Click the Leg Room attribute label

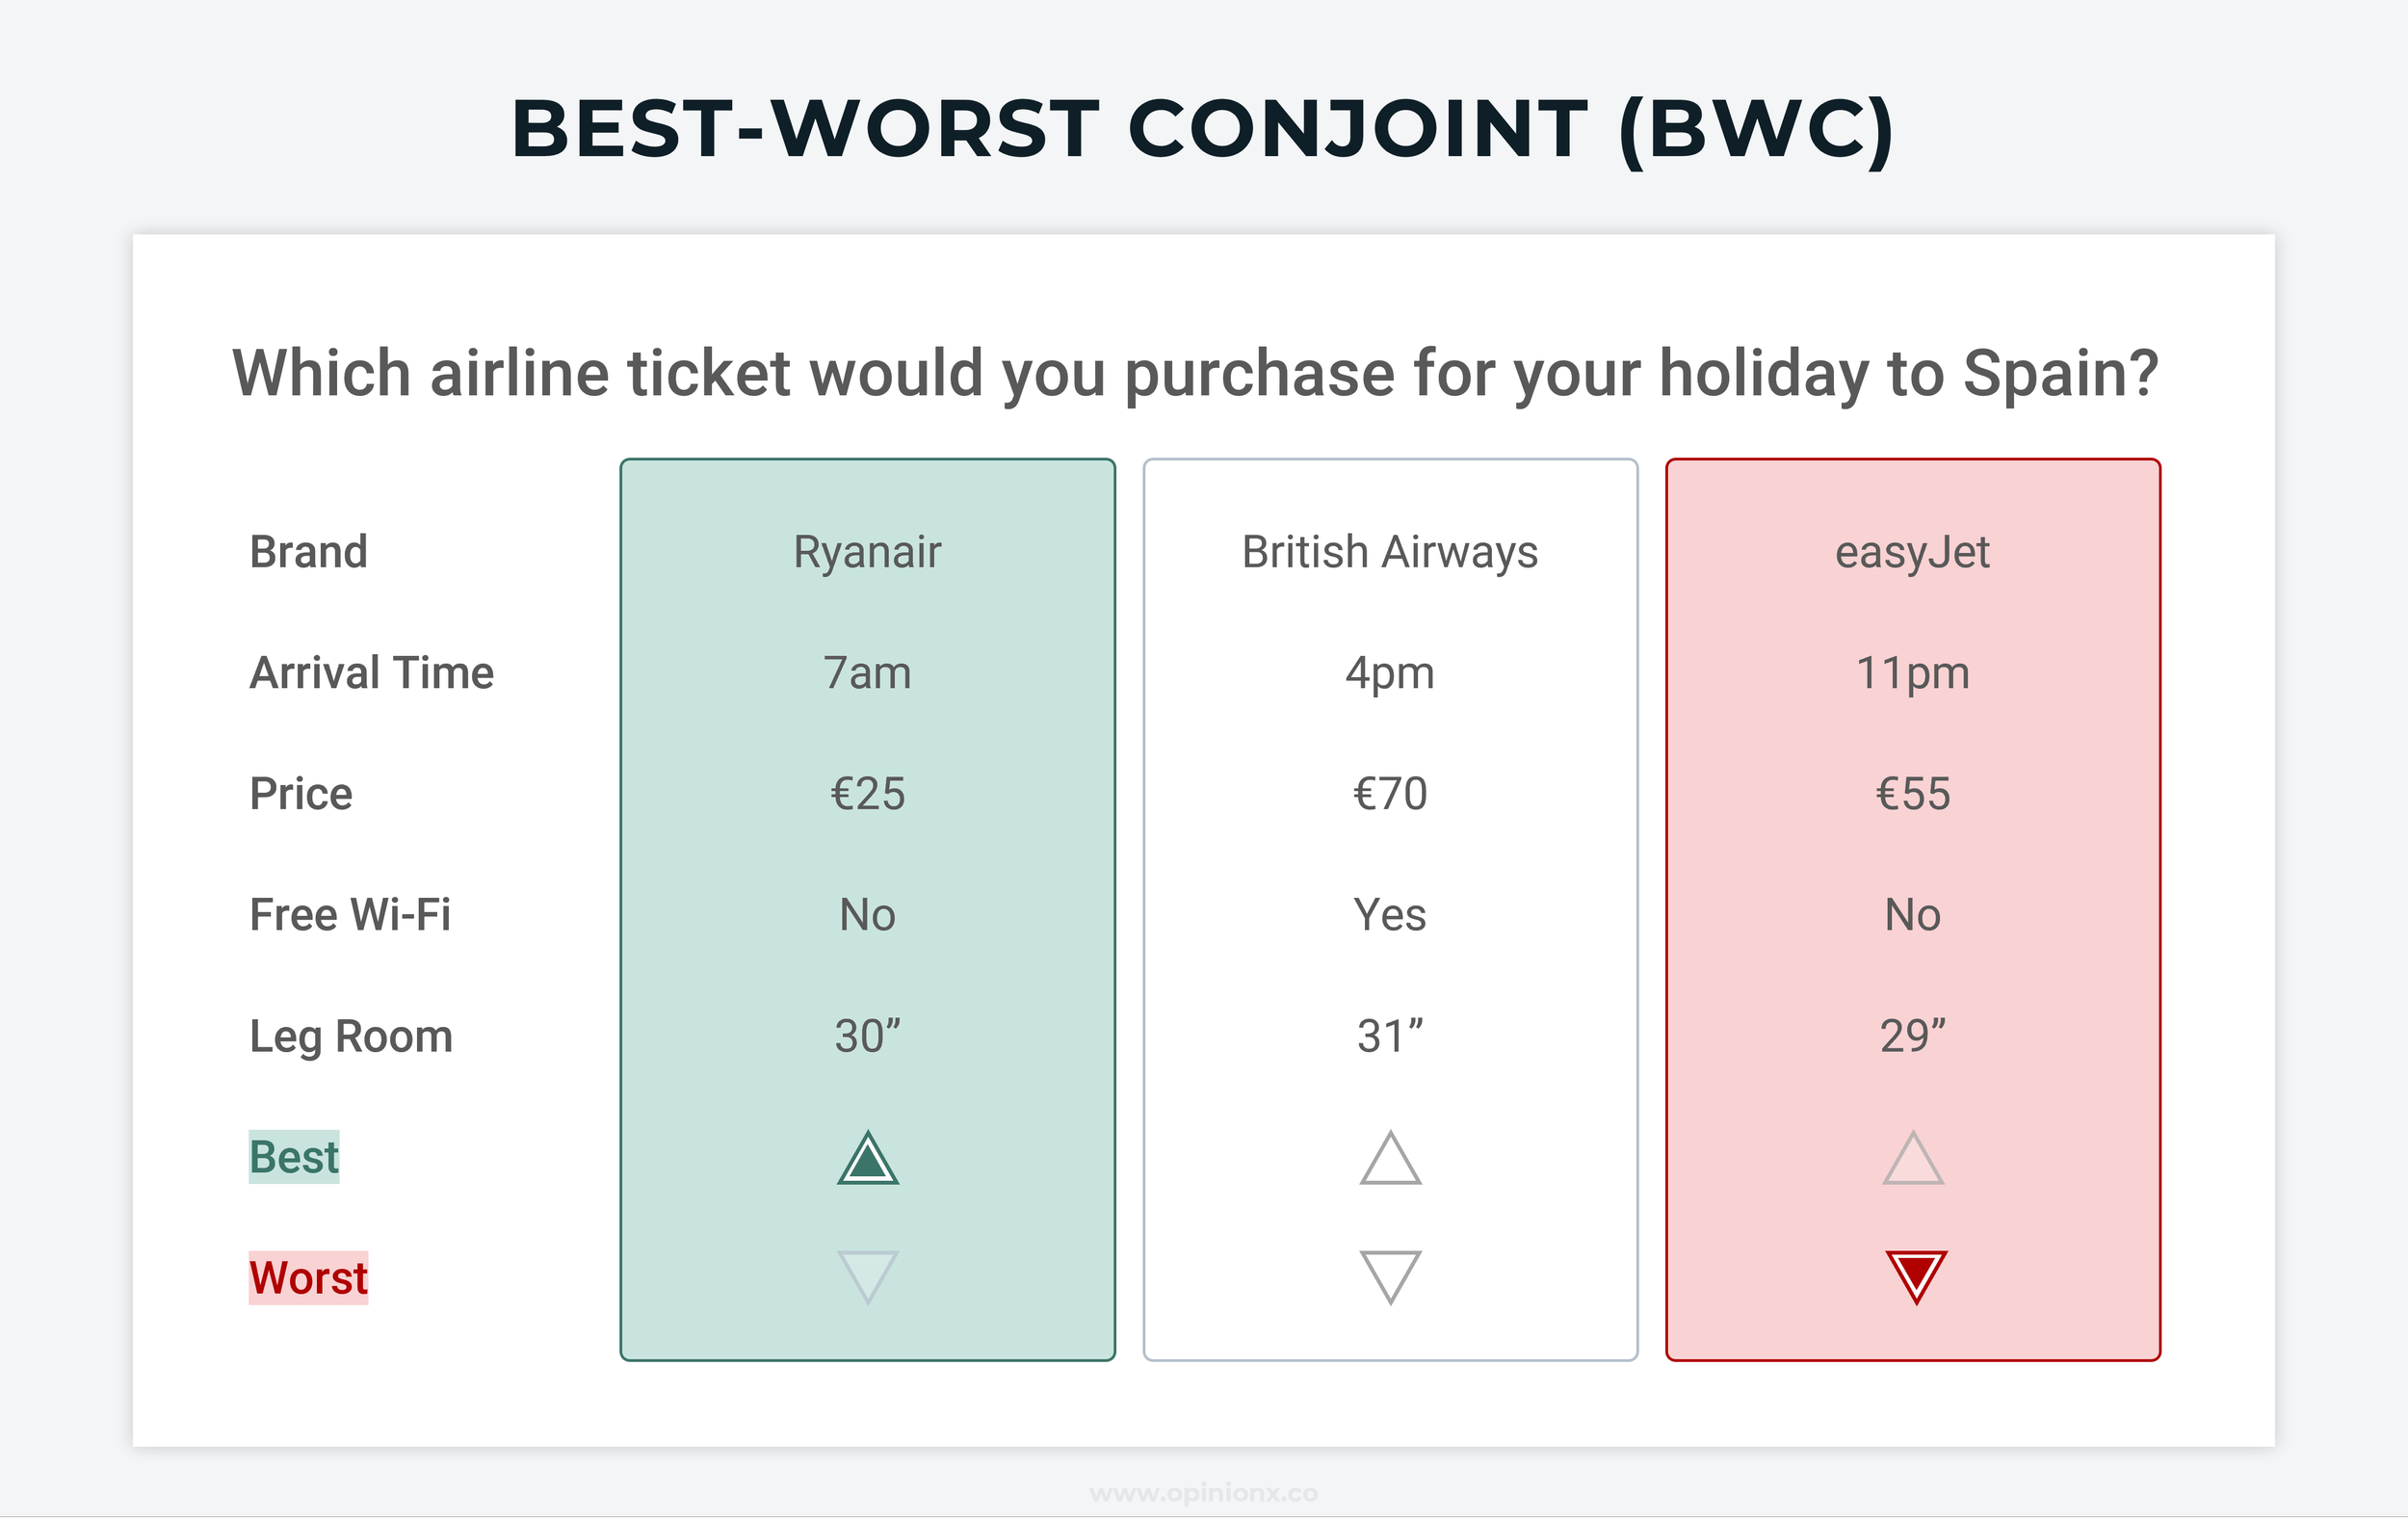click(x=351, y=1037)
